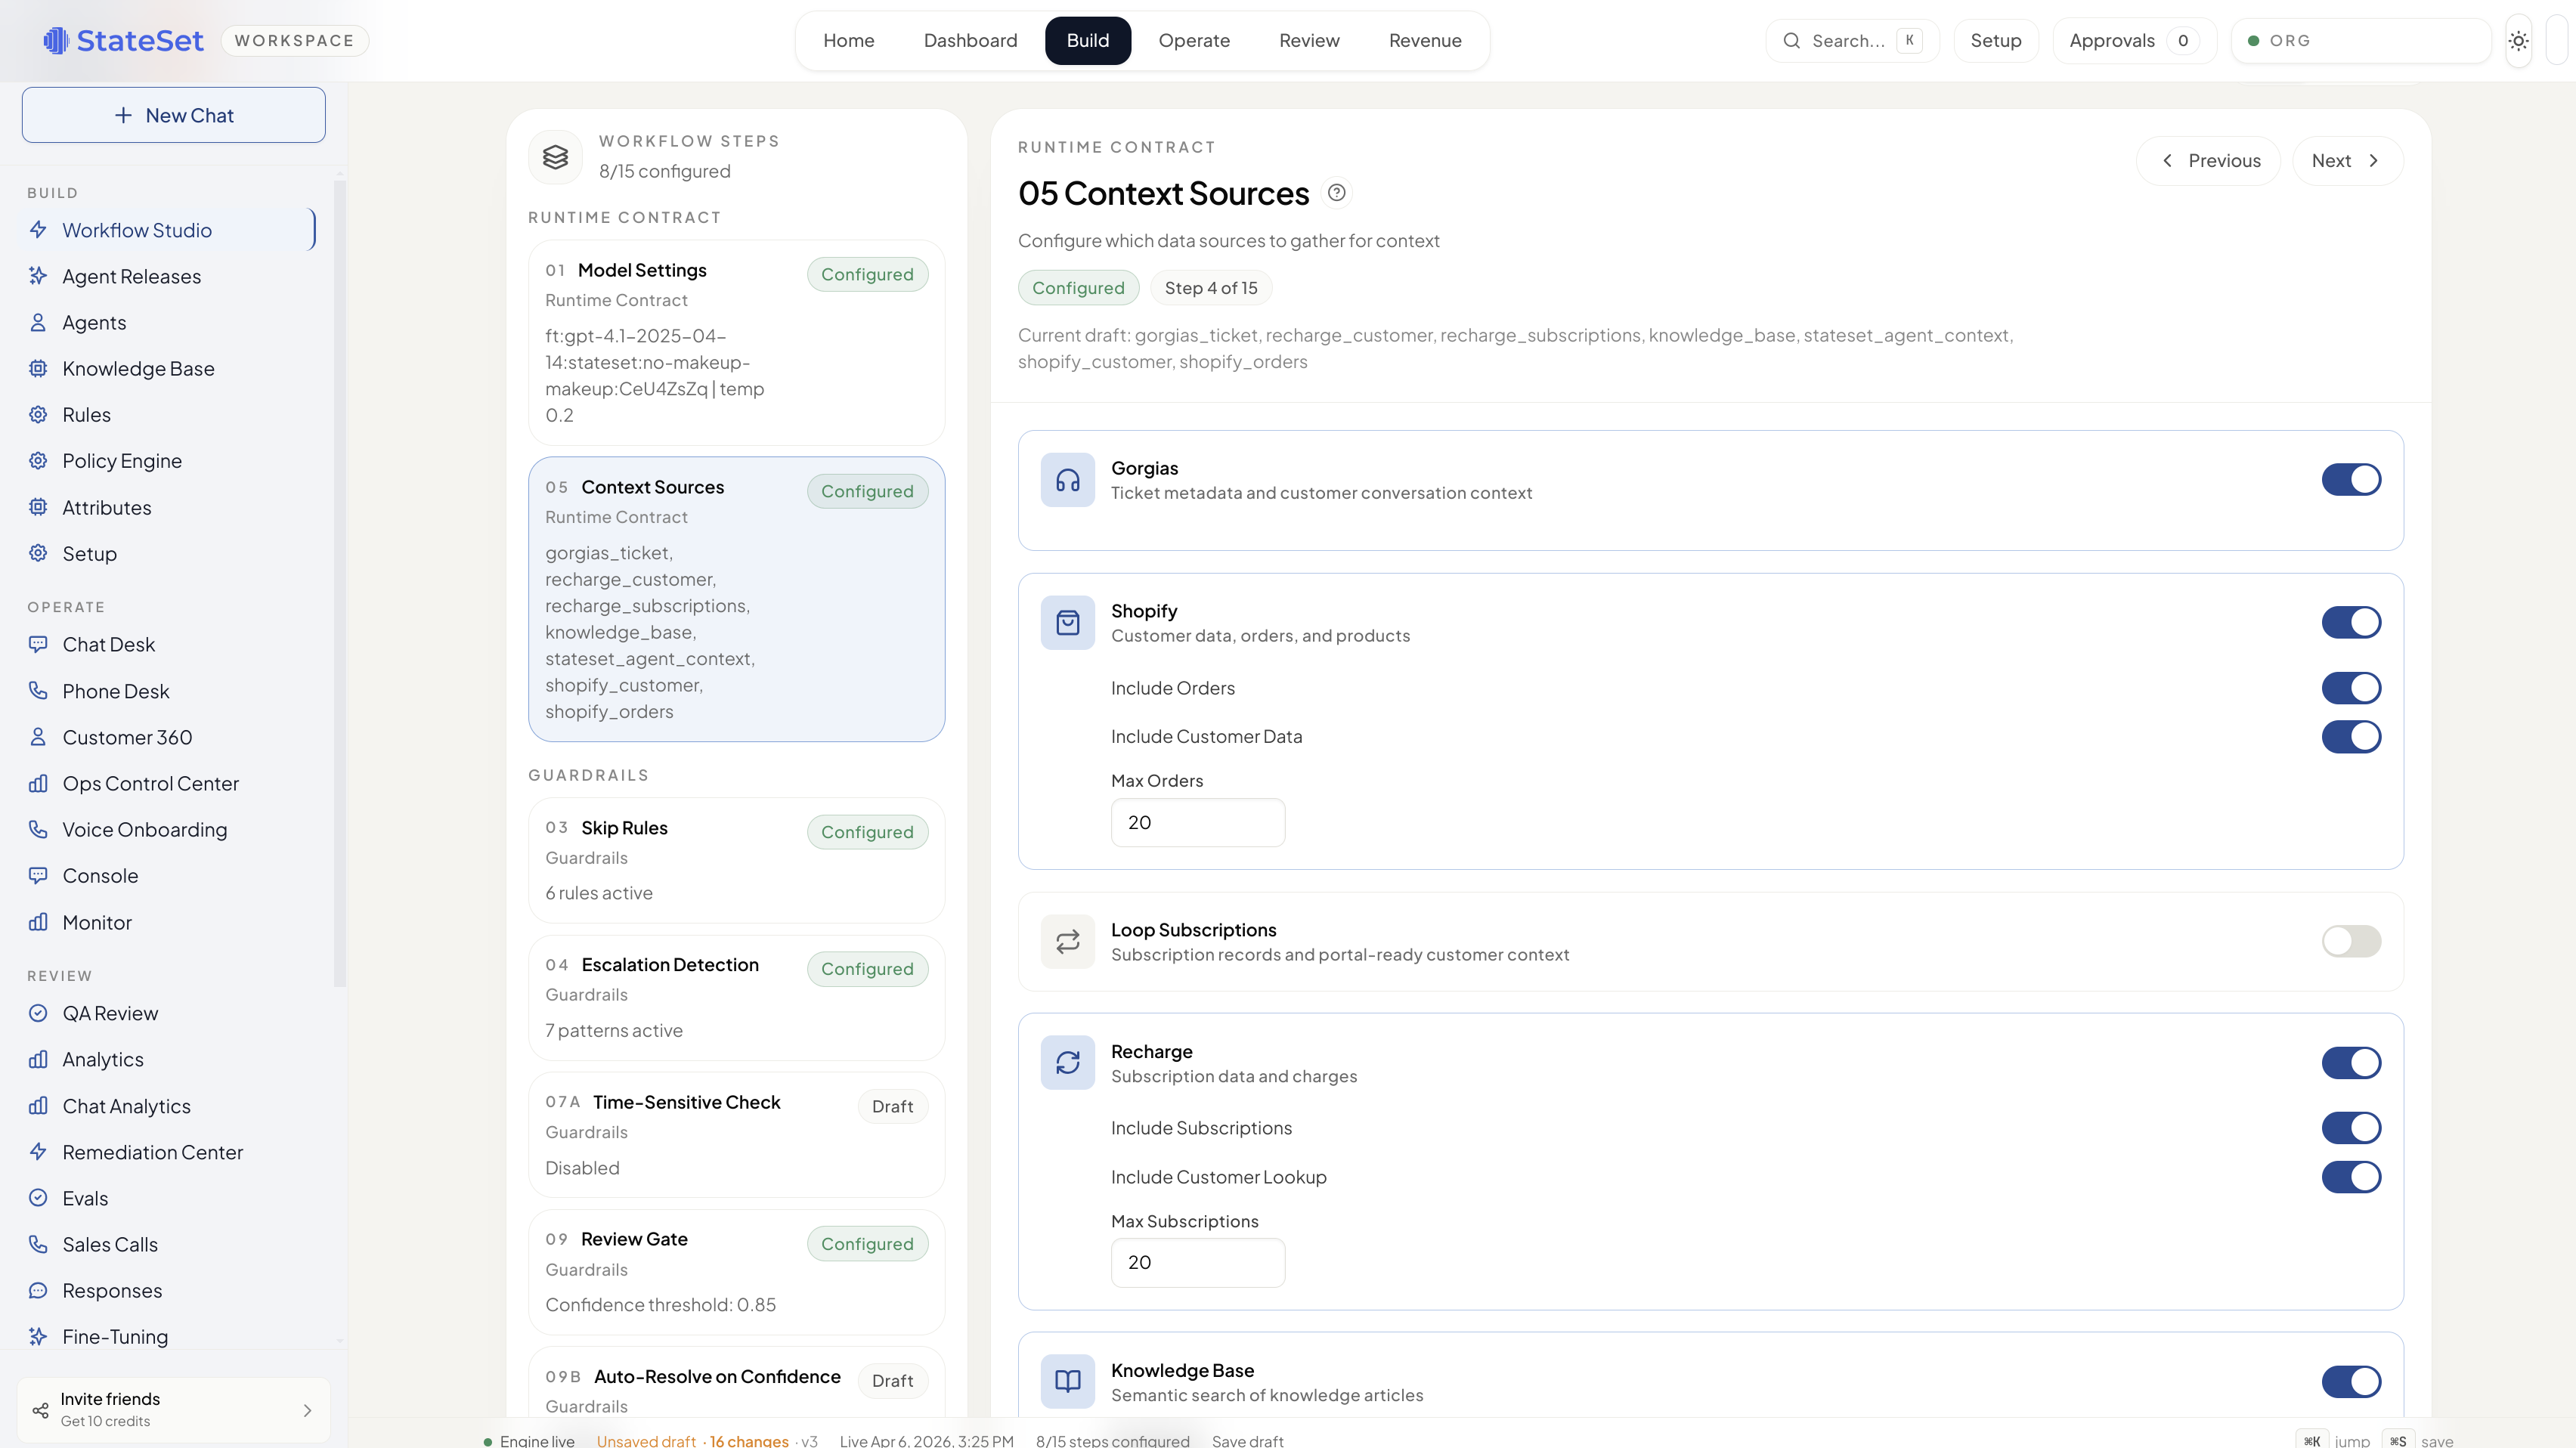Open Policy Engine sidebar icon
The image size is (2576, 1448).
click(x=38, y=461)
